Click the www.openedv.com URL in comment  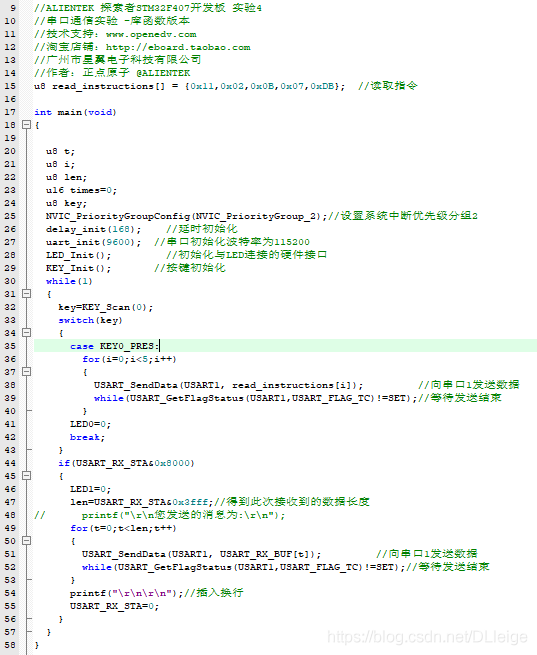tap(151, 34)
